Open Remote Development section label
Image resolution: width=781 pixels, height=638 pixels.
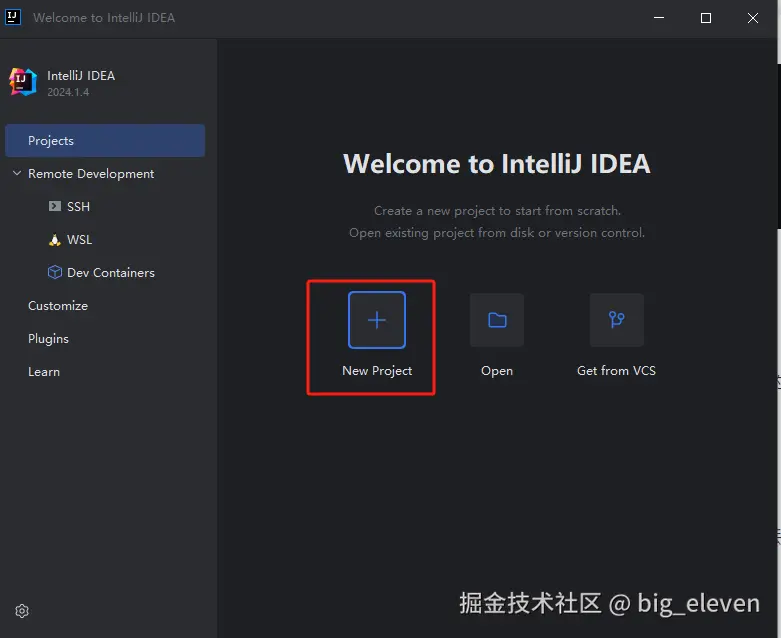(x=91, y=173)
